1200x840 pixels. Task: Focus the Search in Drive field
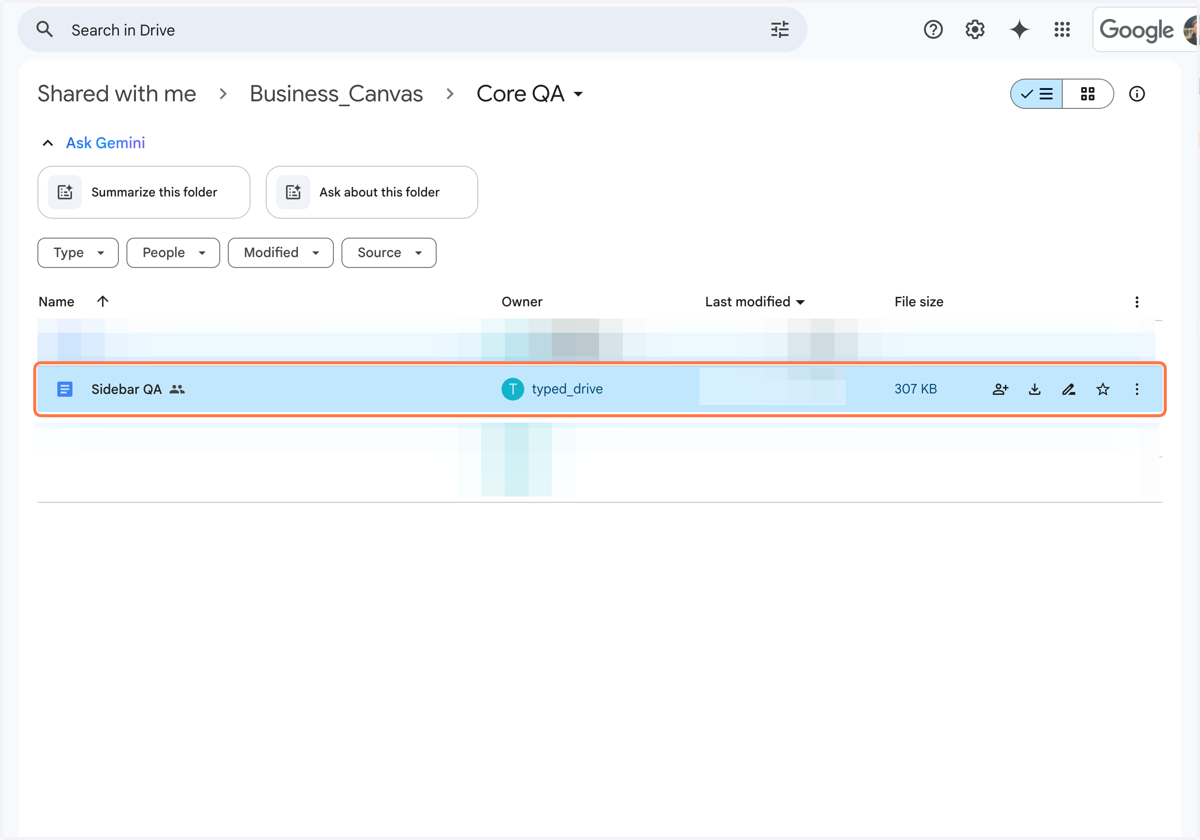click(x=412, y=30)
